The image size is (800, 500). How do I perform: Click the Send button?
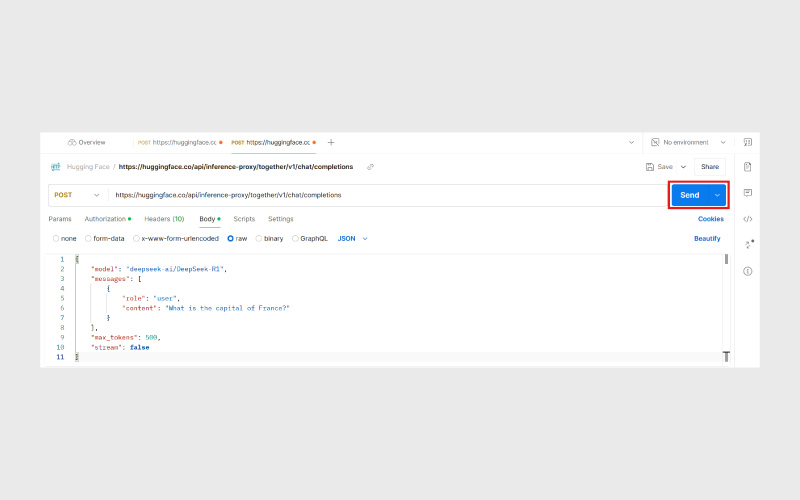pyautogui.click(x=689, y=195)
